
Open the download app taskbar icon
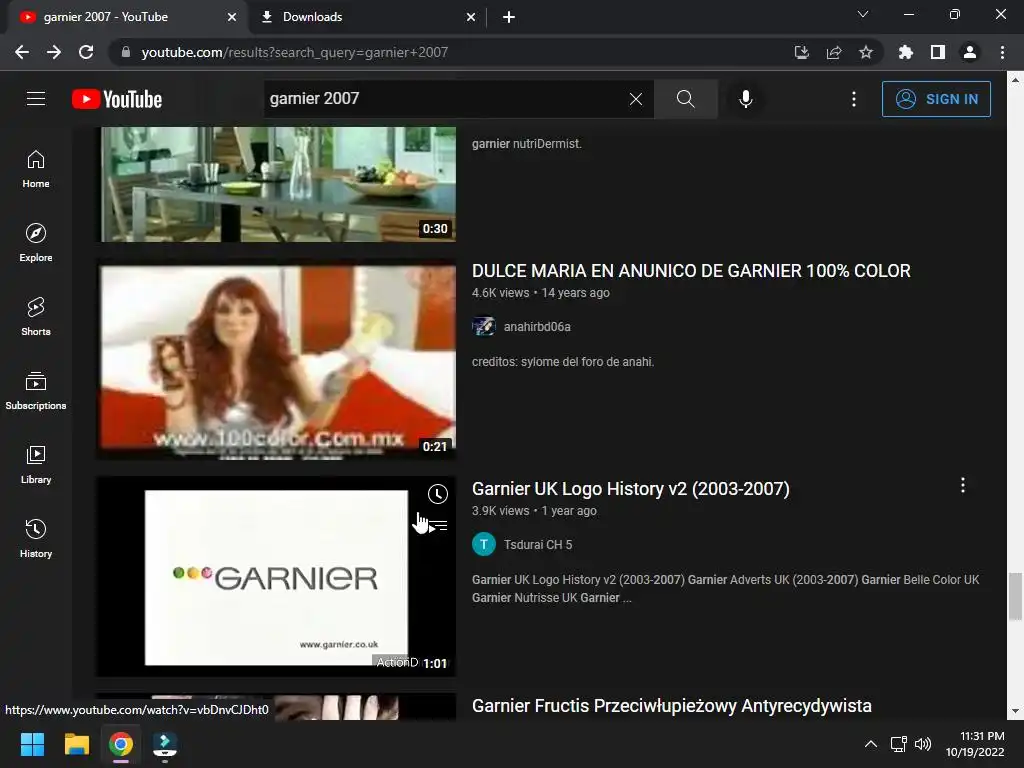165,744
